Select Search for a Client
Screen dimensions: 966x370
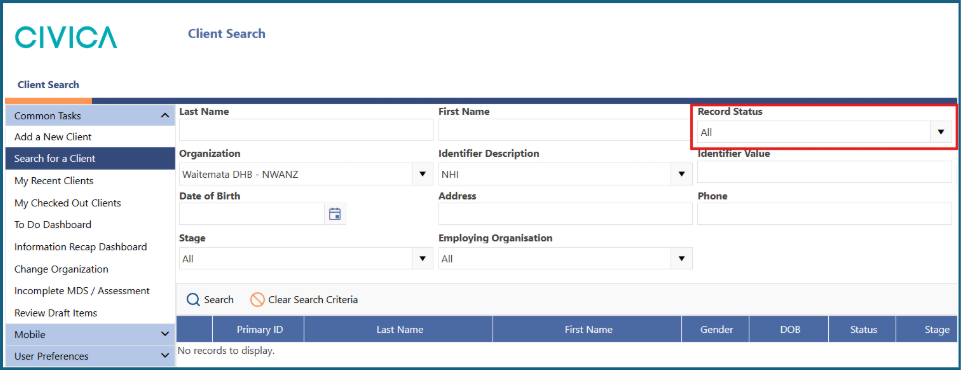[90, 158]
